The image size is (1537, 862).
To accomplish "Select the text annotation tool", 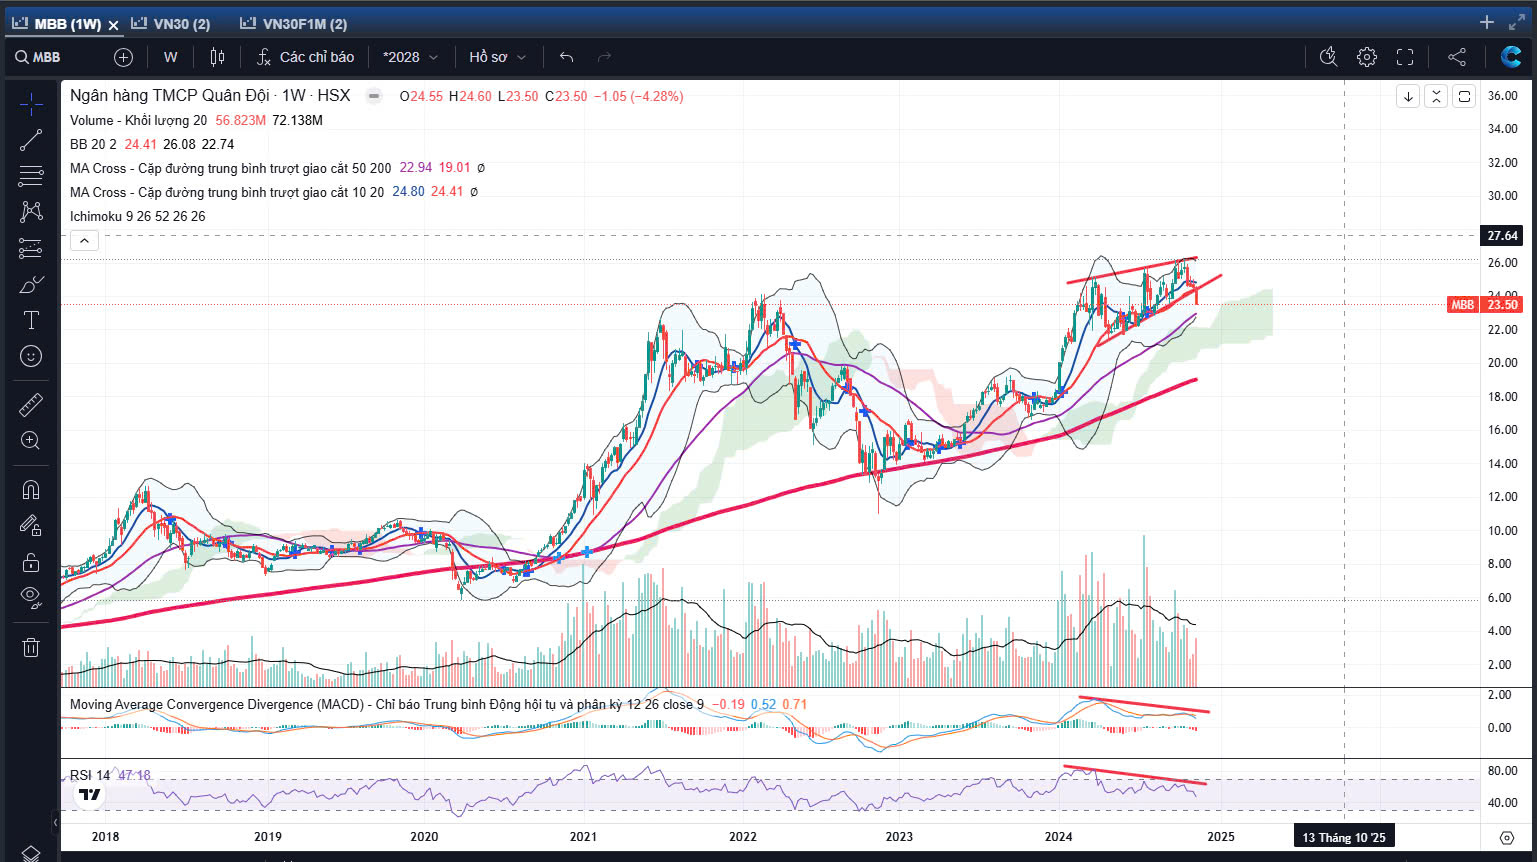I will (x=31, y=320).
